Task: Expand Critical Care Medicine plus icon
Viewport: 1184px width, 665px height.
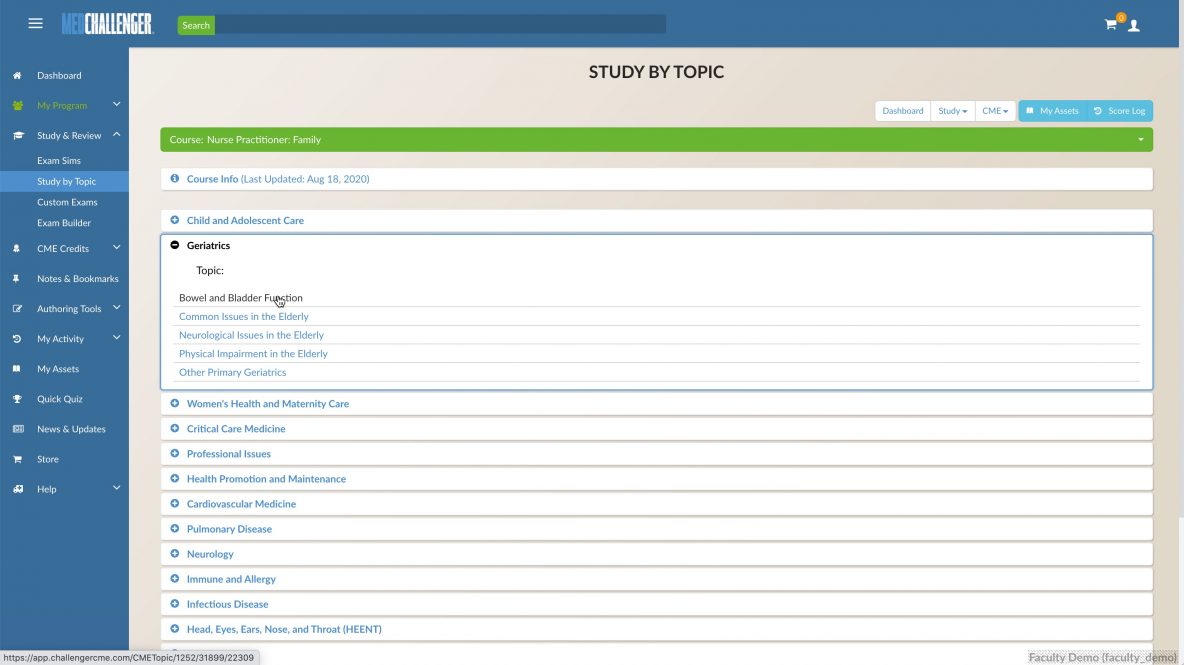Action: (174, 429)
